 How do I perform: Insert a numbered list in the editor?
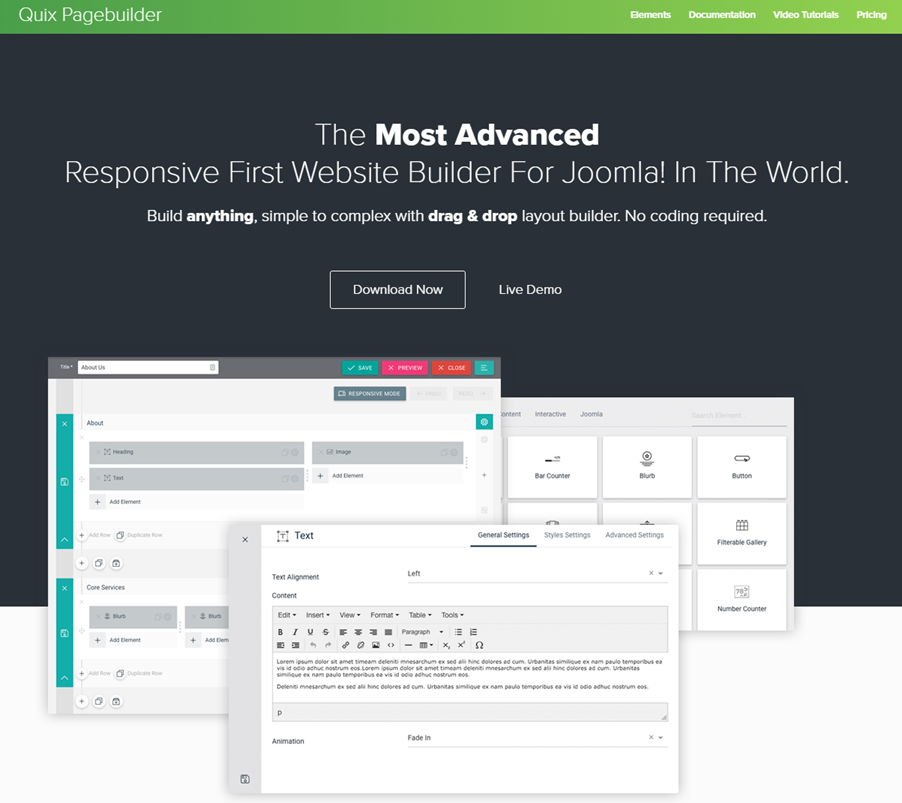click(473, 632)
